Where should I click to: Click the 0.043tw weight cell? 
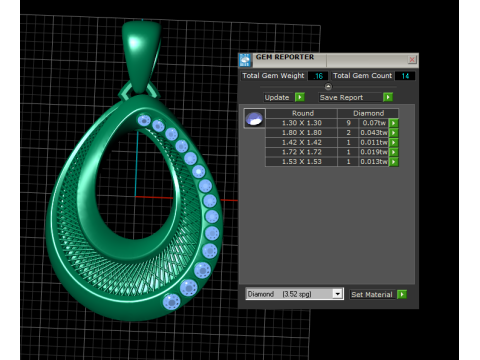[x=374, y=133]
